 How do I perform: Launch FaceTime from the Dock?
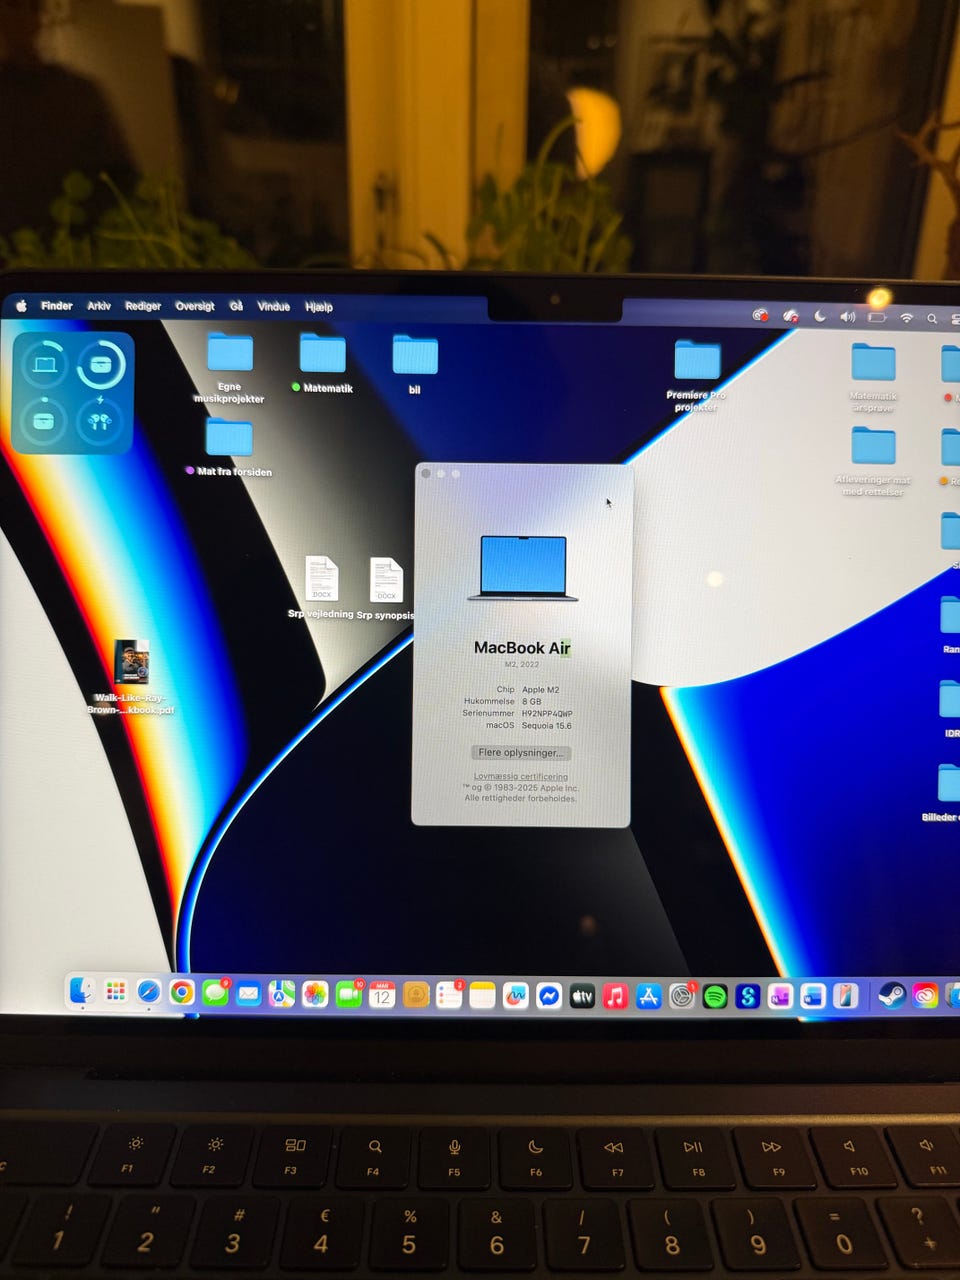click(349, 994)
